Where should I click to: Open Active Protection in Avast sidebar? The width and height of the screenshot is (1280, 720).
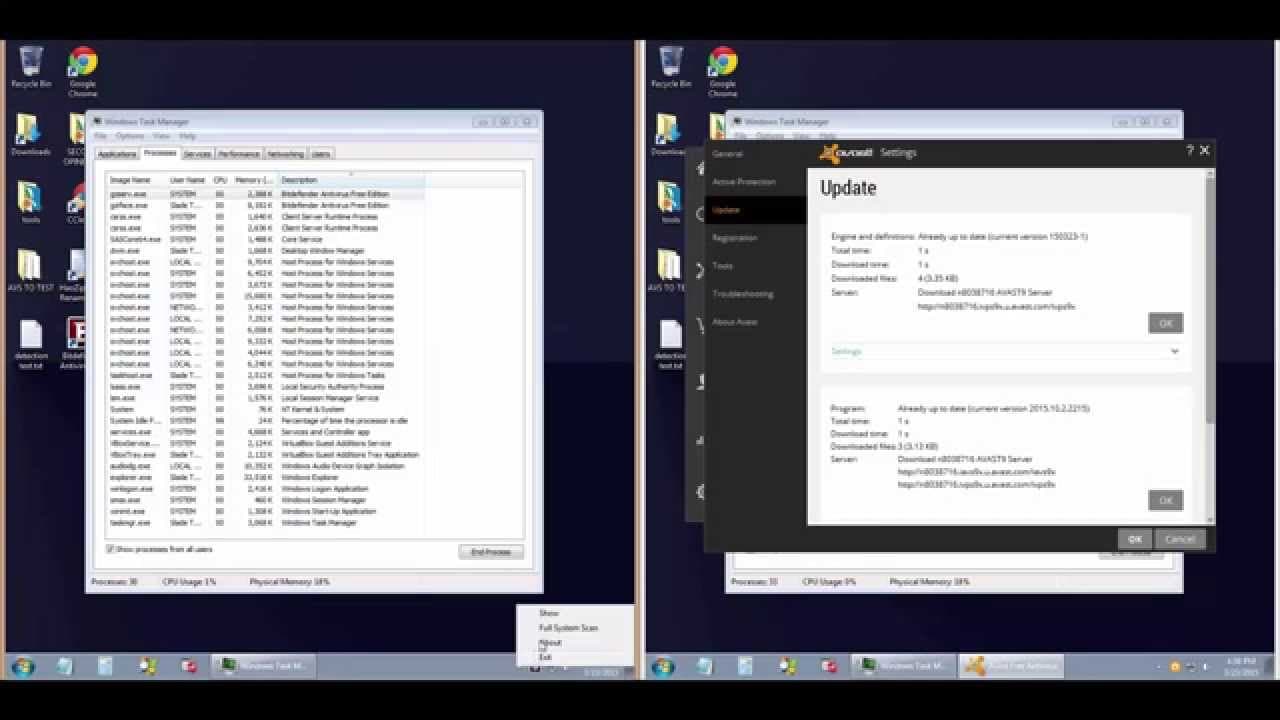744,182
